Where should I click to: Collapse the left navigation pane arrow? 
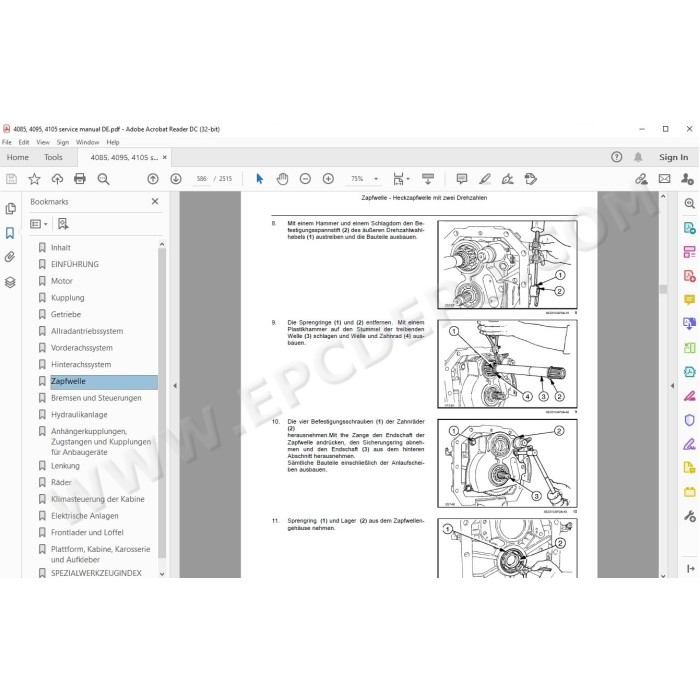pyautogui.click(x=175, y=385)
